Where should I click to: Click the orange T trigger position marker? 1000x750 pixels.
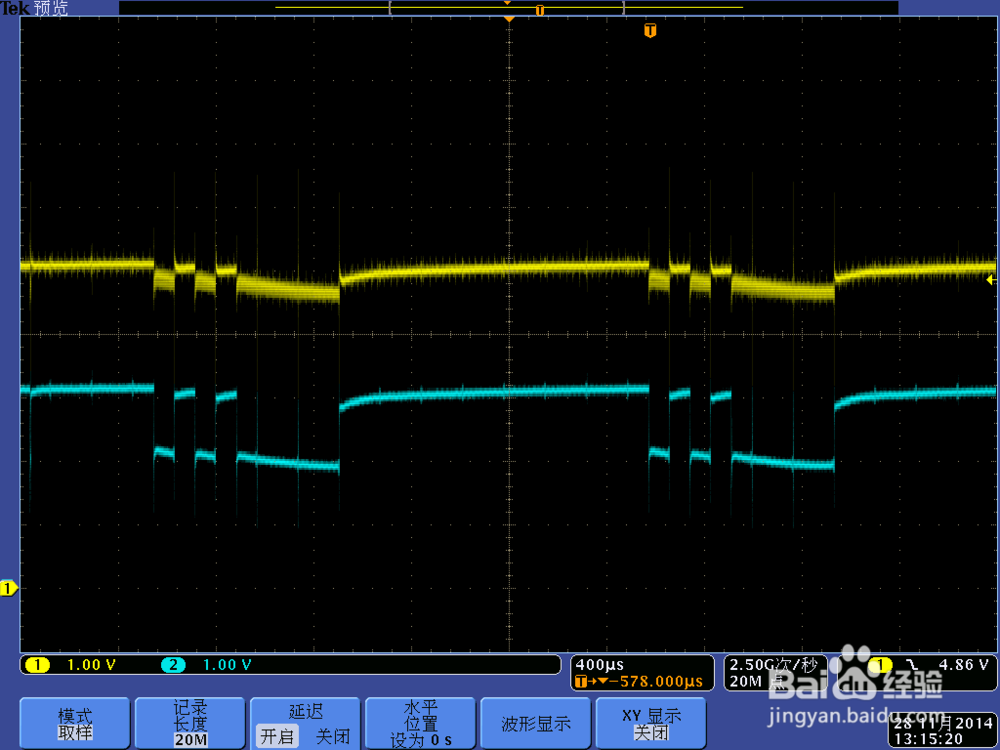pos(650,31)
